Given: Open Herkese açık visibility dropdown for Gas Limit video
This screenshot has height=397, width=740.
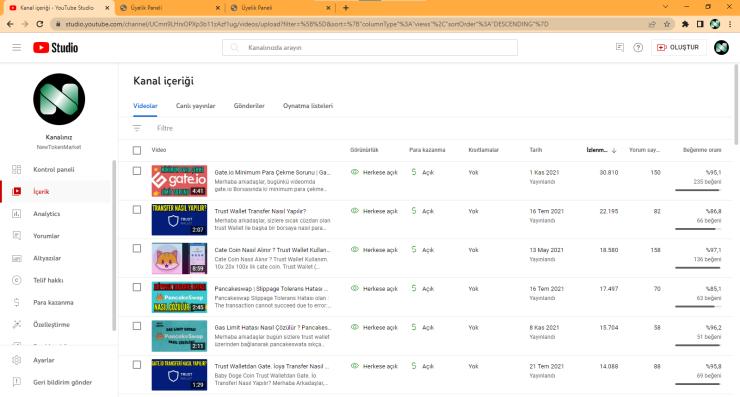Looking at the screenshot, I should (380, 328).
